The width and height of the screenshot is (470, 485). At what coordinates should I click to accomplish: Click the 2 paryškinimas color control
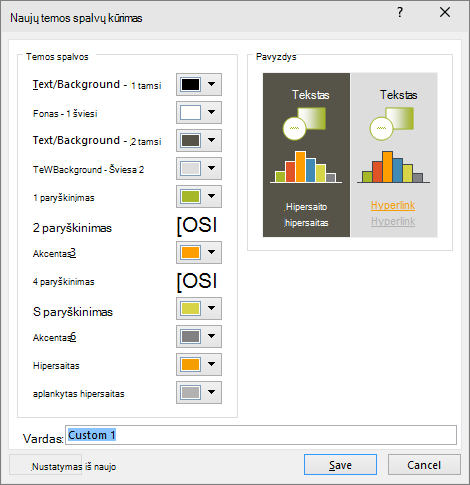coord(197,226)
